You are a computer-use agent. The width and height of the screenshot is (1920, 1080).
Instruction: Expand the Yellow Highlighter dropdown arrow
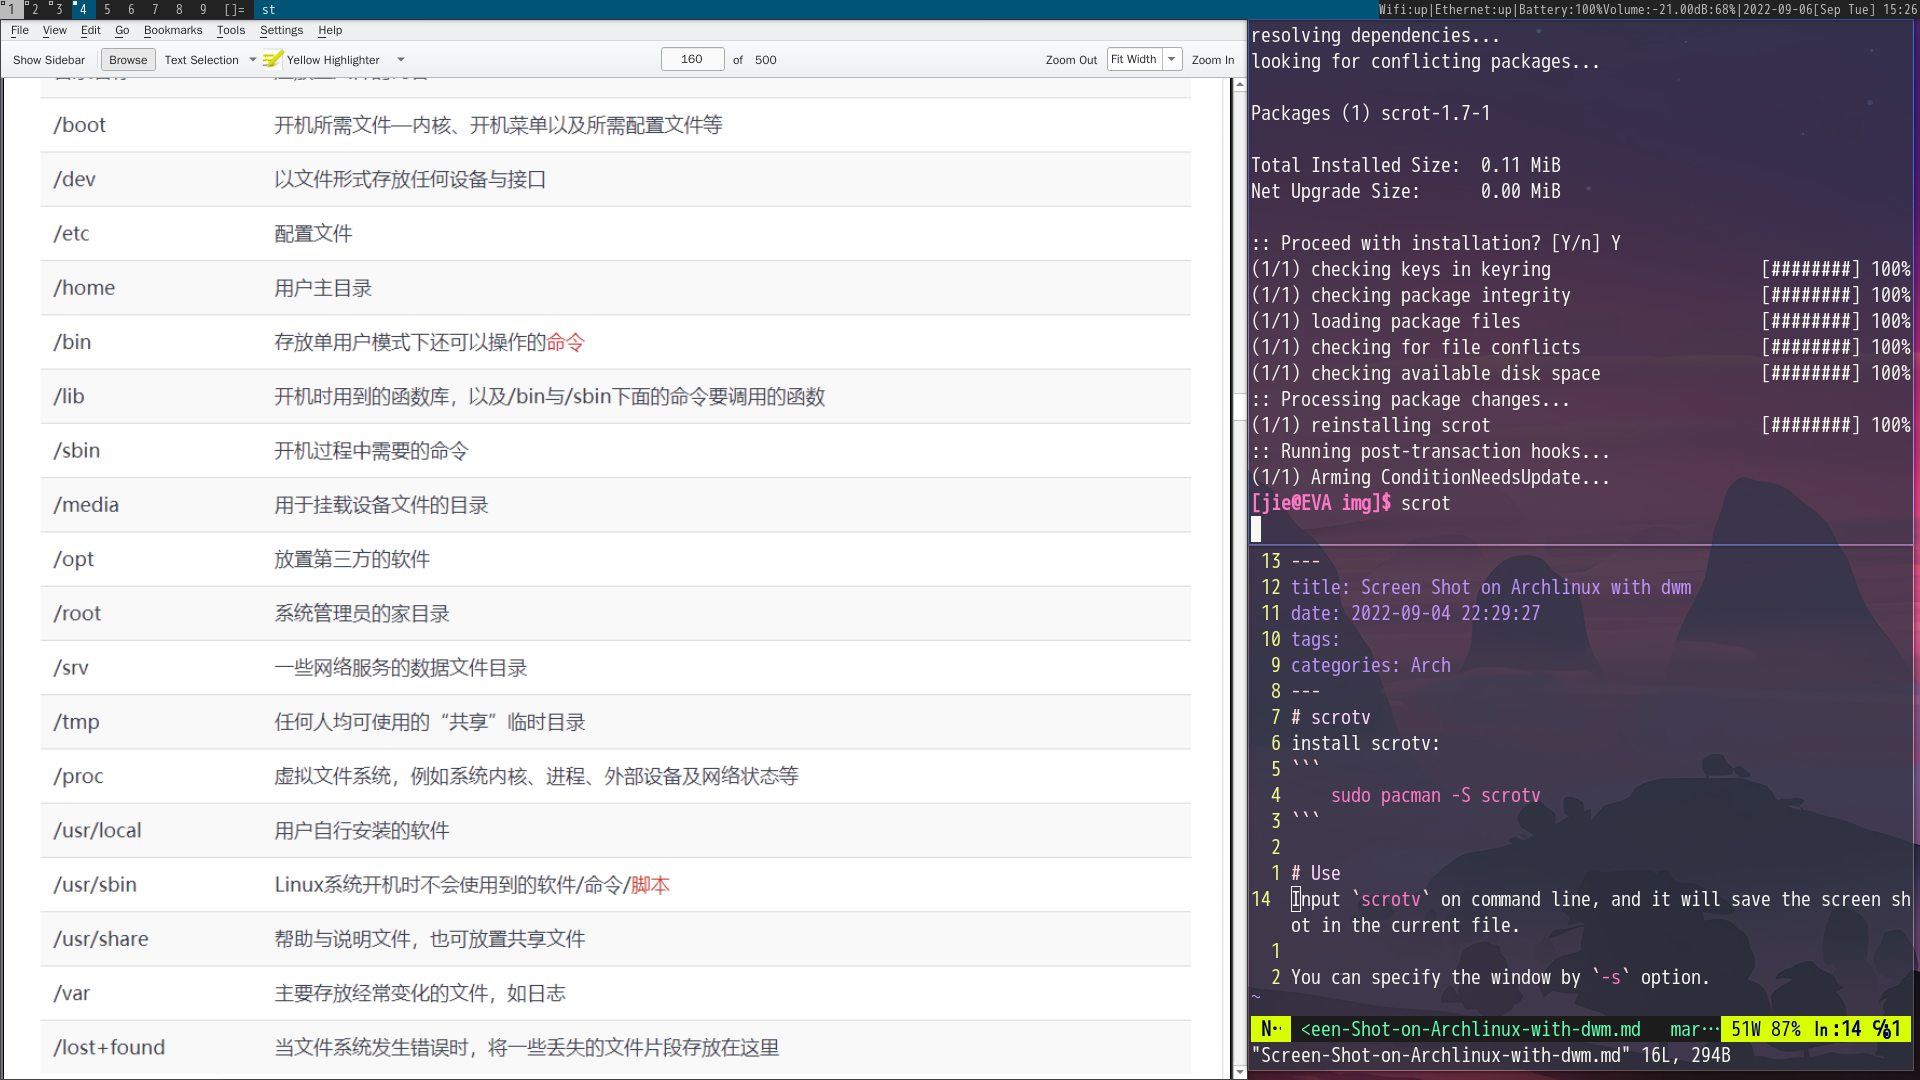coord(401,60)
